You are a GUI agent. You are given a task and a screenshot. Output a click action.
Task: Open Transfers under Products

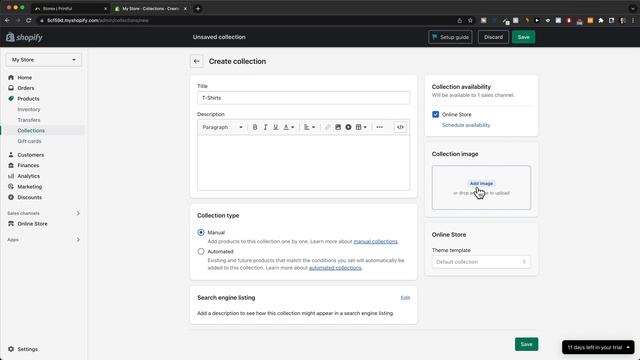pyautogui.click(x=29, y=120)
